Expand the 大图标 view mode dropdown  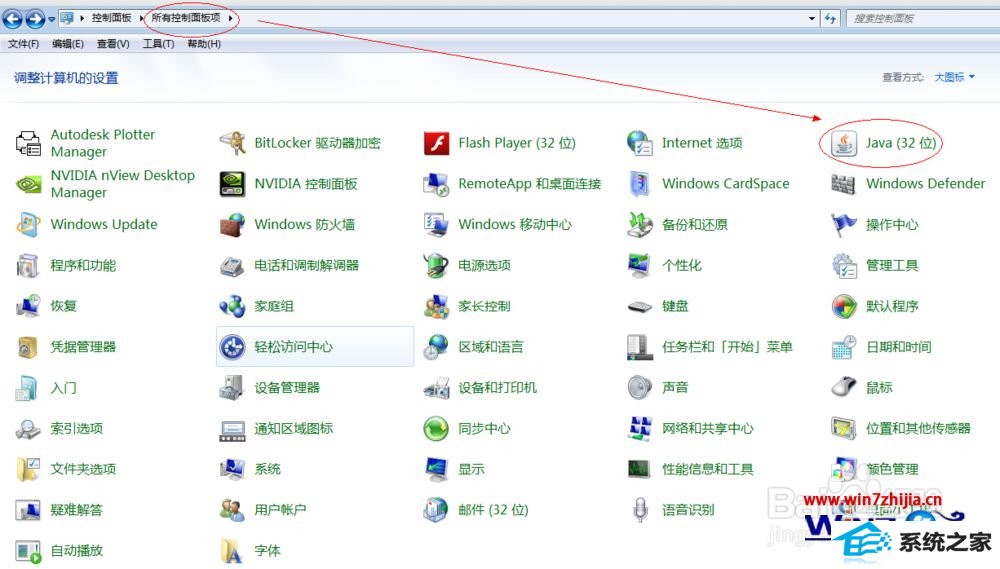[x=955, y=77]
